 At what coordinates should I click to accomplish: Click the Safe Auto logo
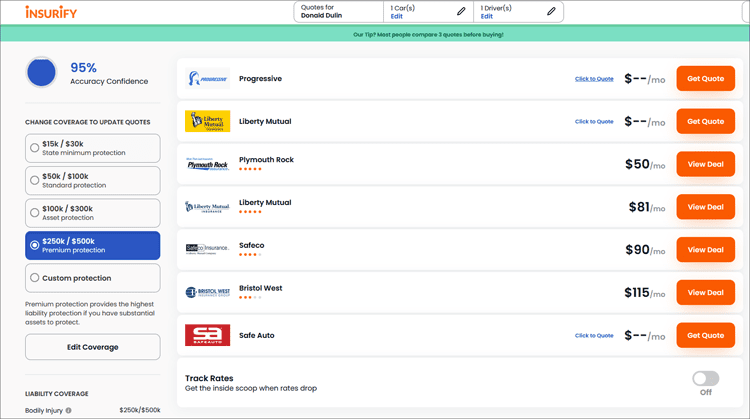208,335
